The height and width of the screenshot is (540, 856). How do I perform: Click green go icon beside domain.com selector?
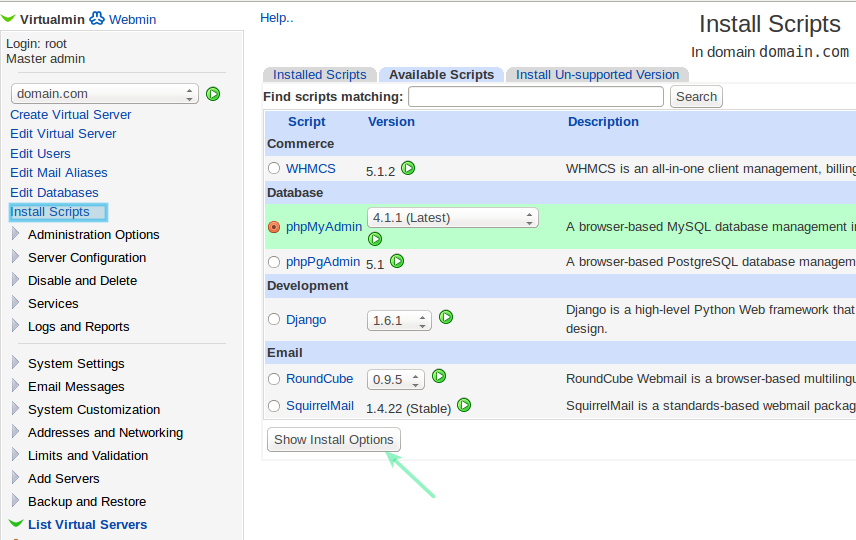(213, 94)
